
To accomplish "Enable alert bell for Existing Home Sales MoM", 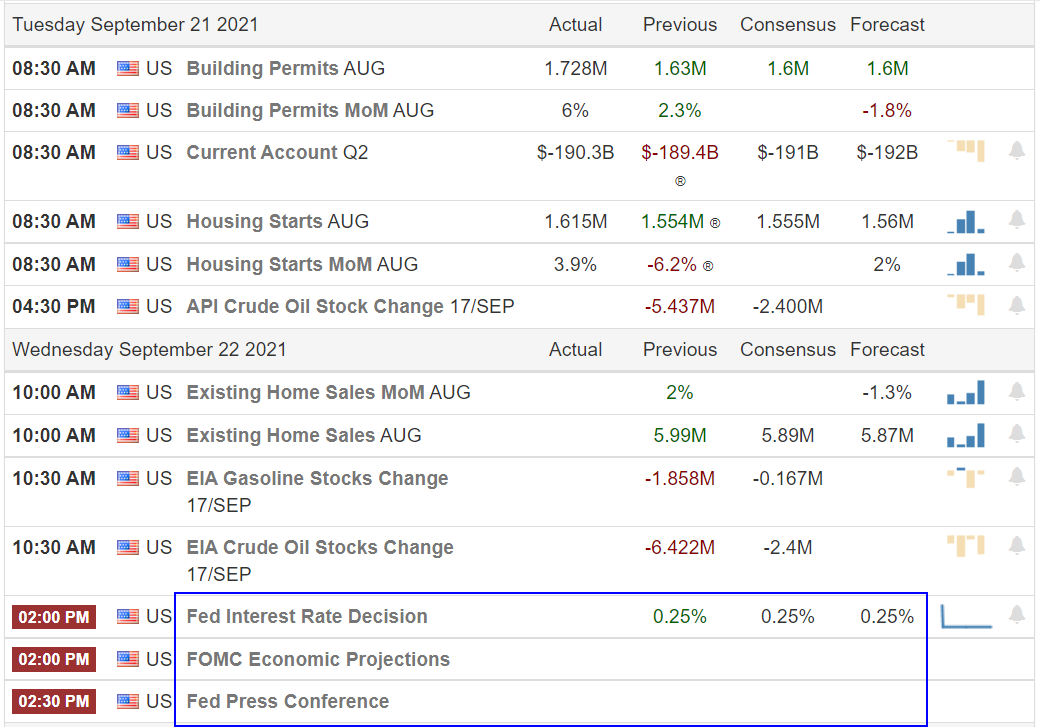I will (1017, 391).
